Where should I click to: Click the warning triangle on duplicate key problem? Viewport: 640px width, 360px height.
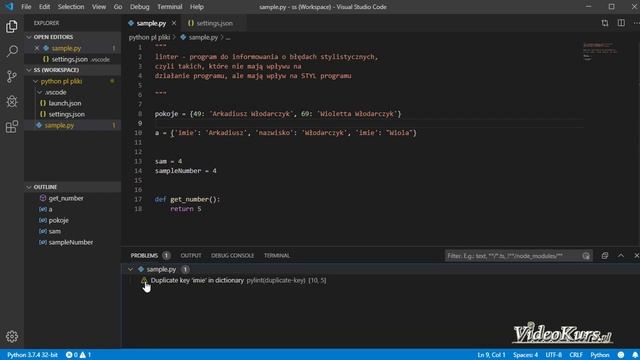tap(144, 280)
